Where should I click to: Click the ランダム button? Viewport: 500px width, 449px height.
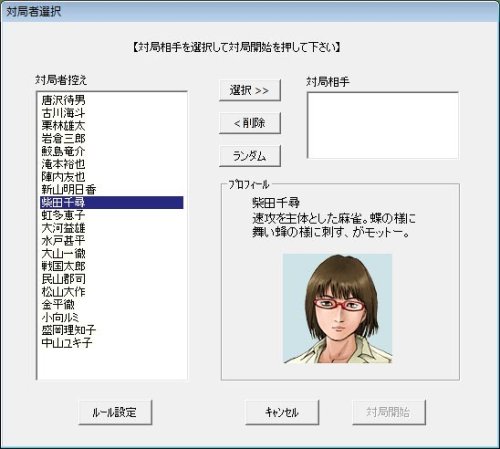tap(250, 156)
